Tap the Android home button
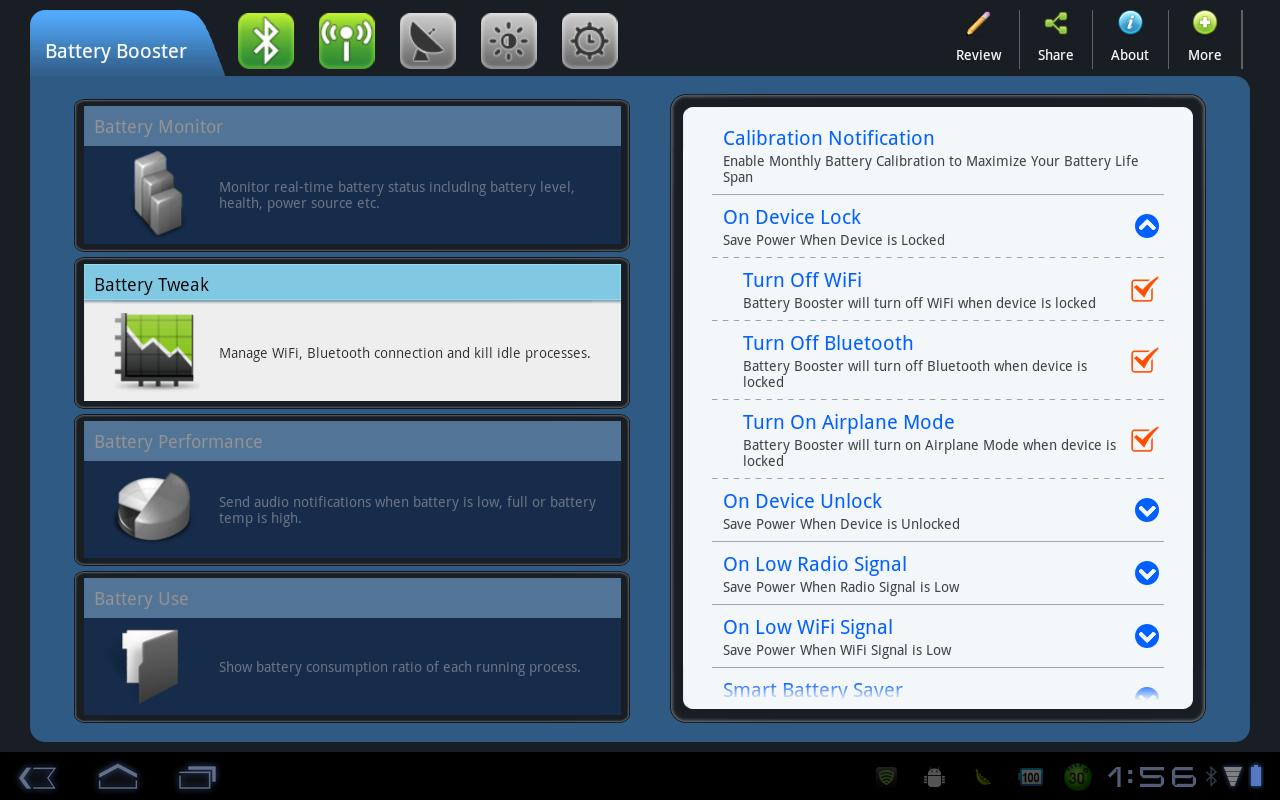Image resolution: width=1280 pixels, height=800 pixels. pyautogui.click(x=117, y=777)
